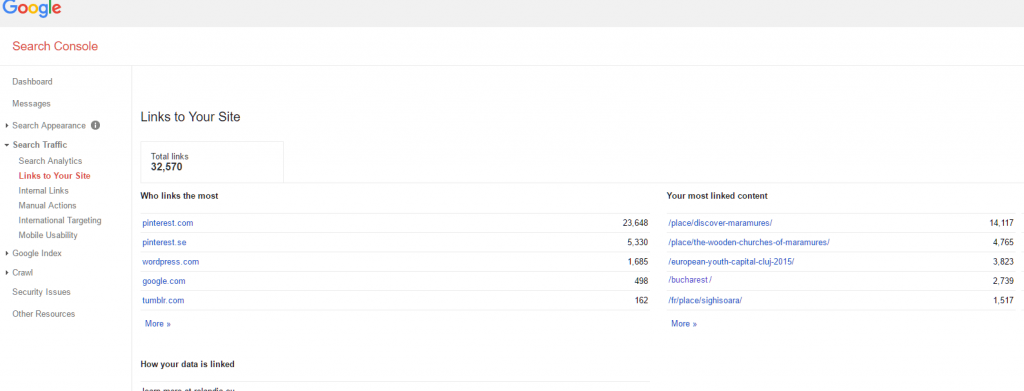Click the Crawl label

tap(22, 273)
